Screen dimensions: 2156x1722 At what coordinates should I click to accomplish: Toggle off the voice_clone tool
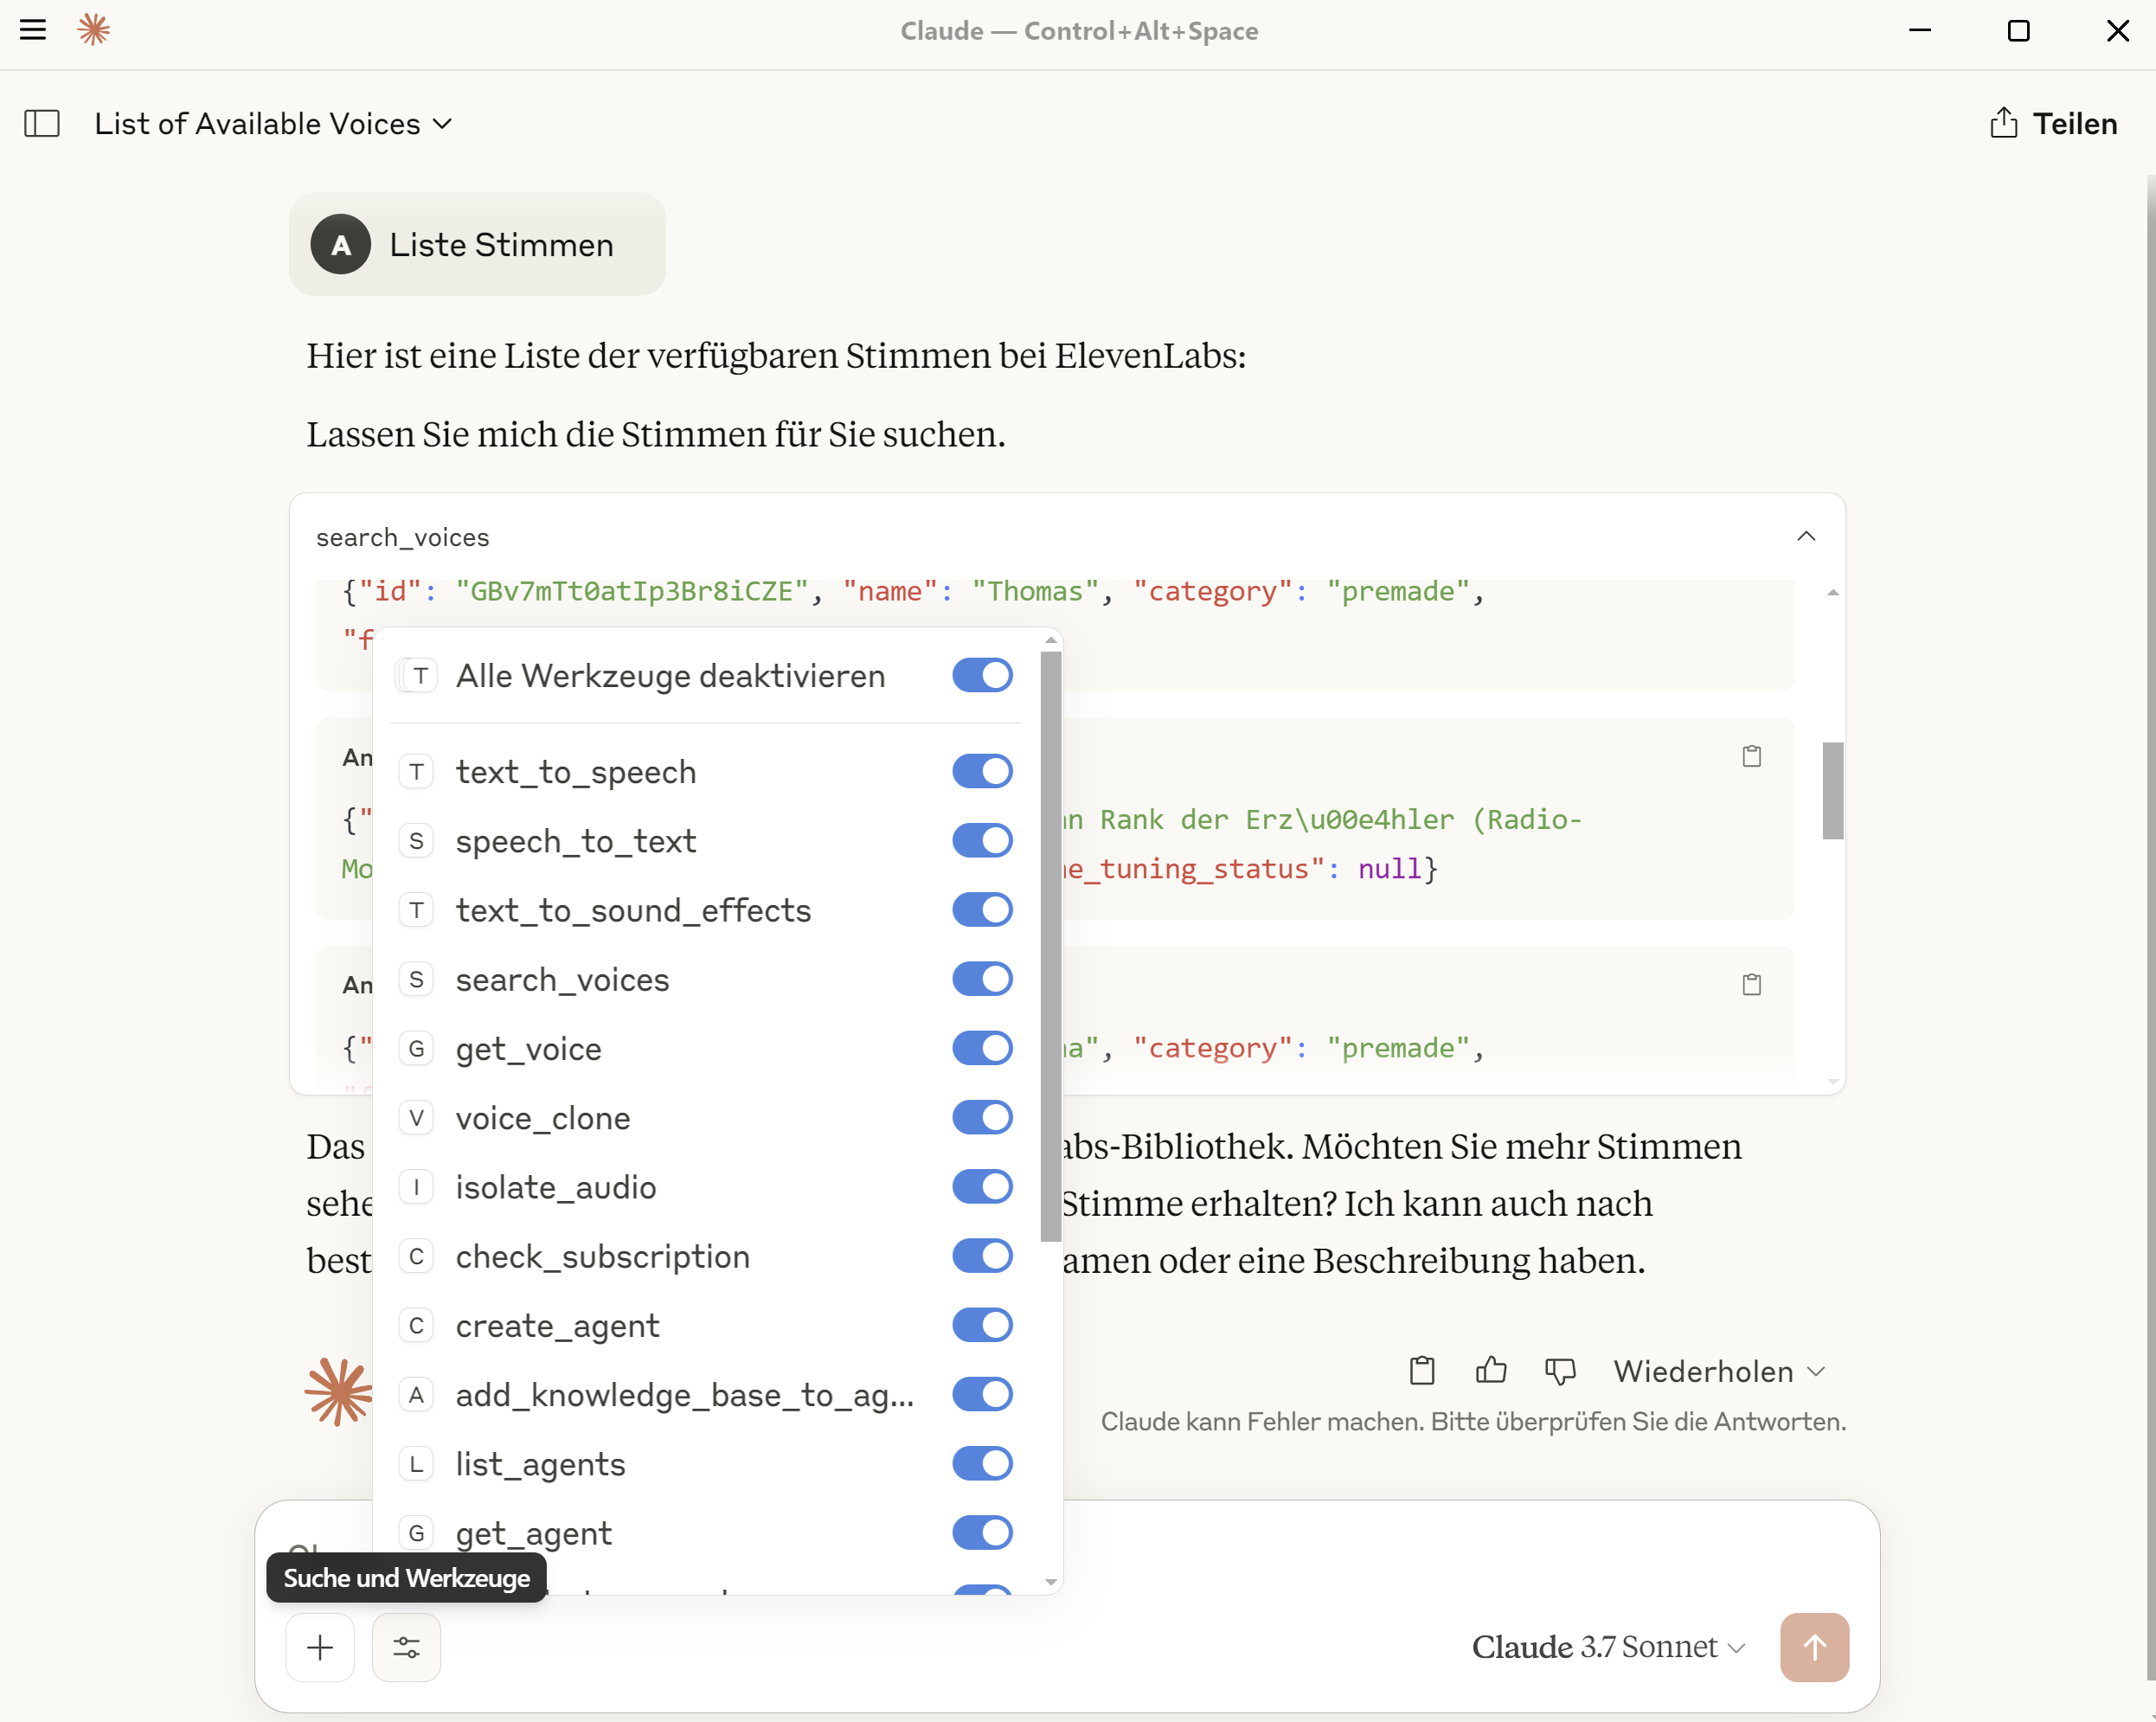982,1118
